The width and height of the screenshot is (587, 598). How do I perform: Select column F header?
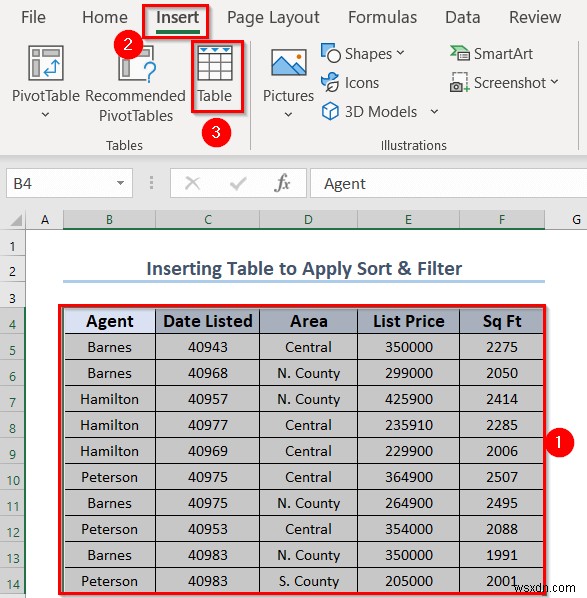(502, 220)
